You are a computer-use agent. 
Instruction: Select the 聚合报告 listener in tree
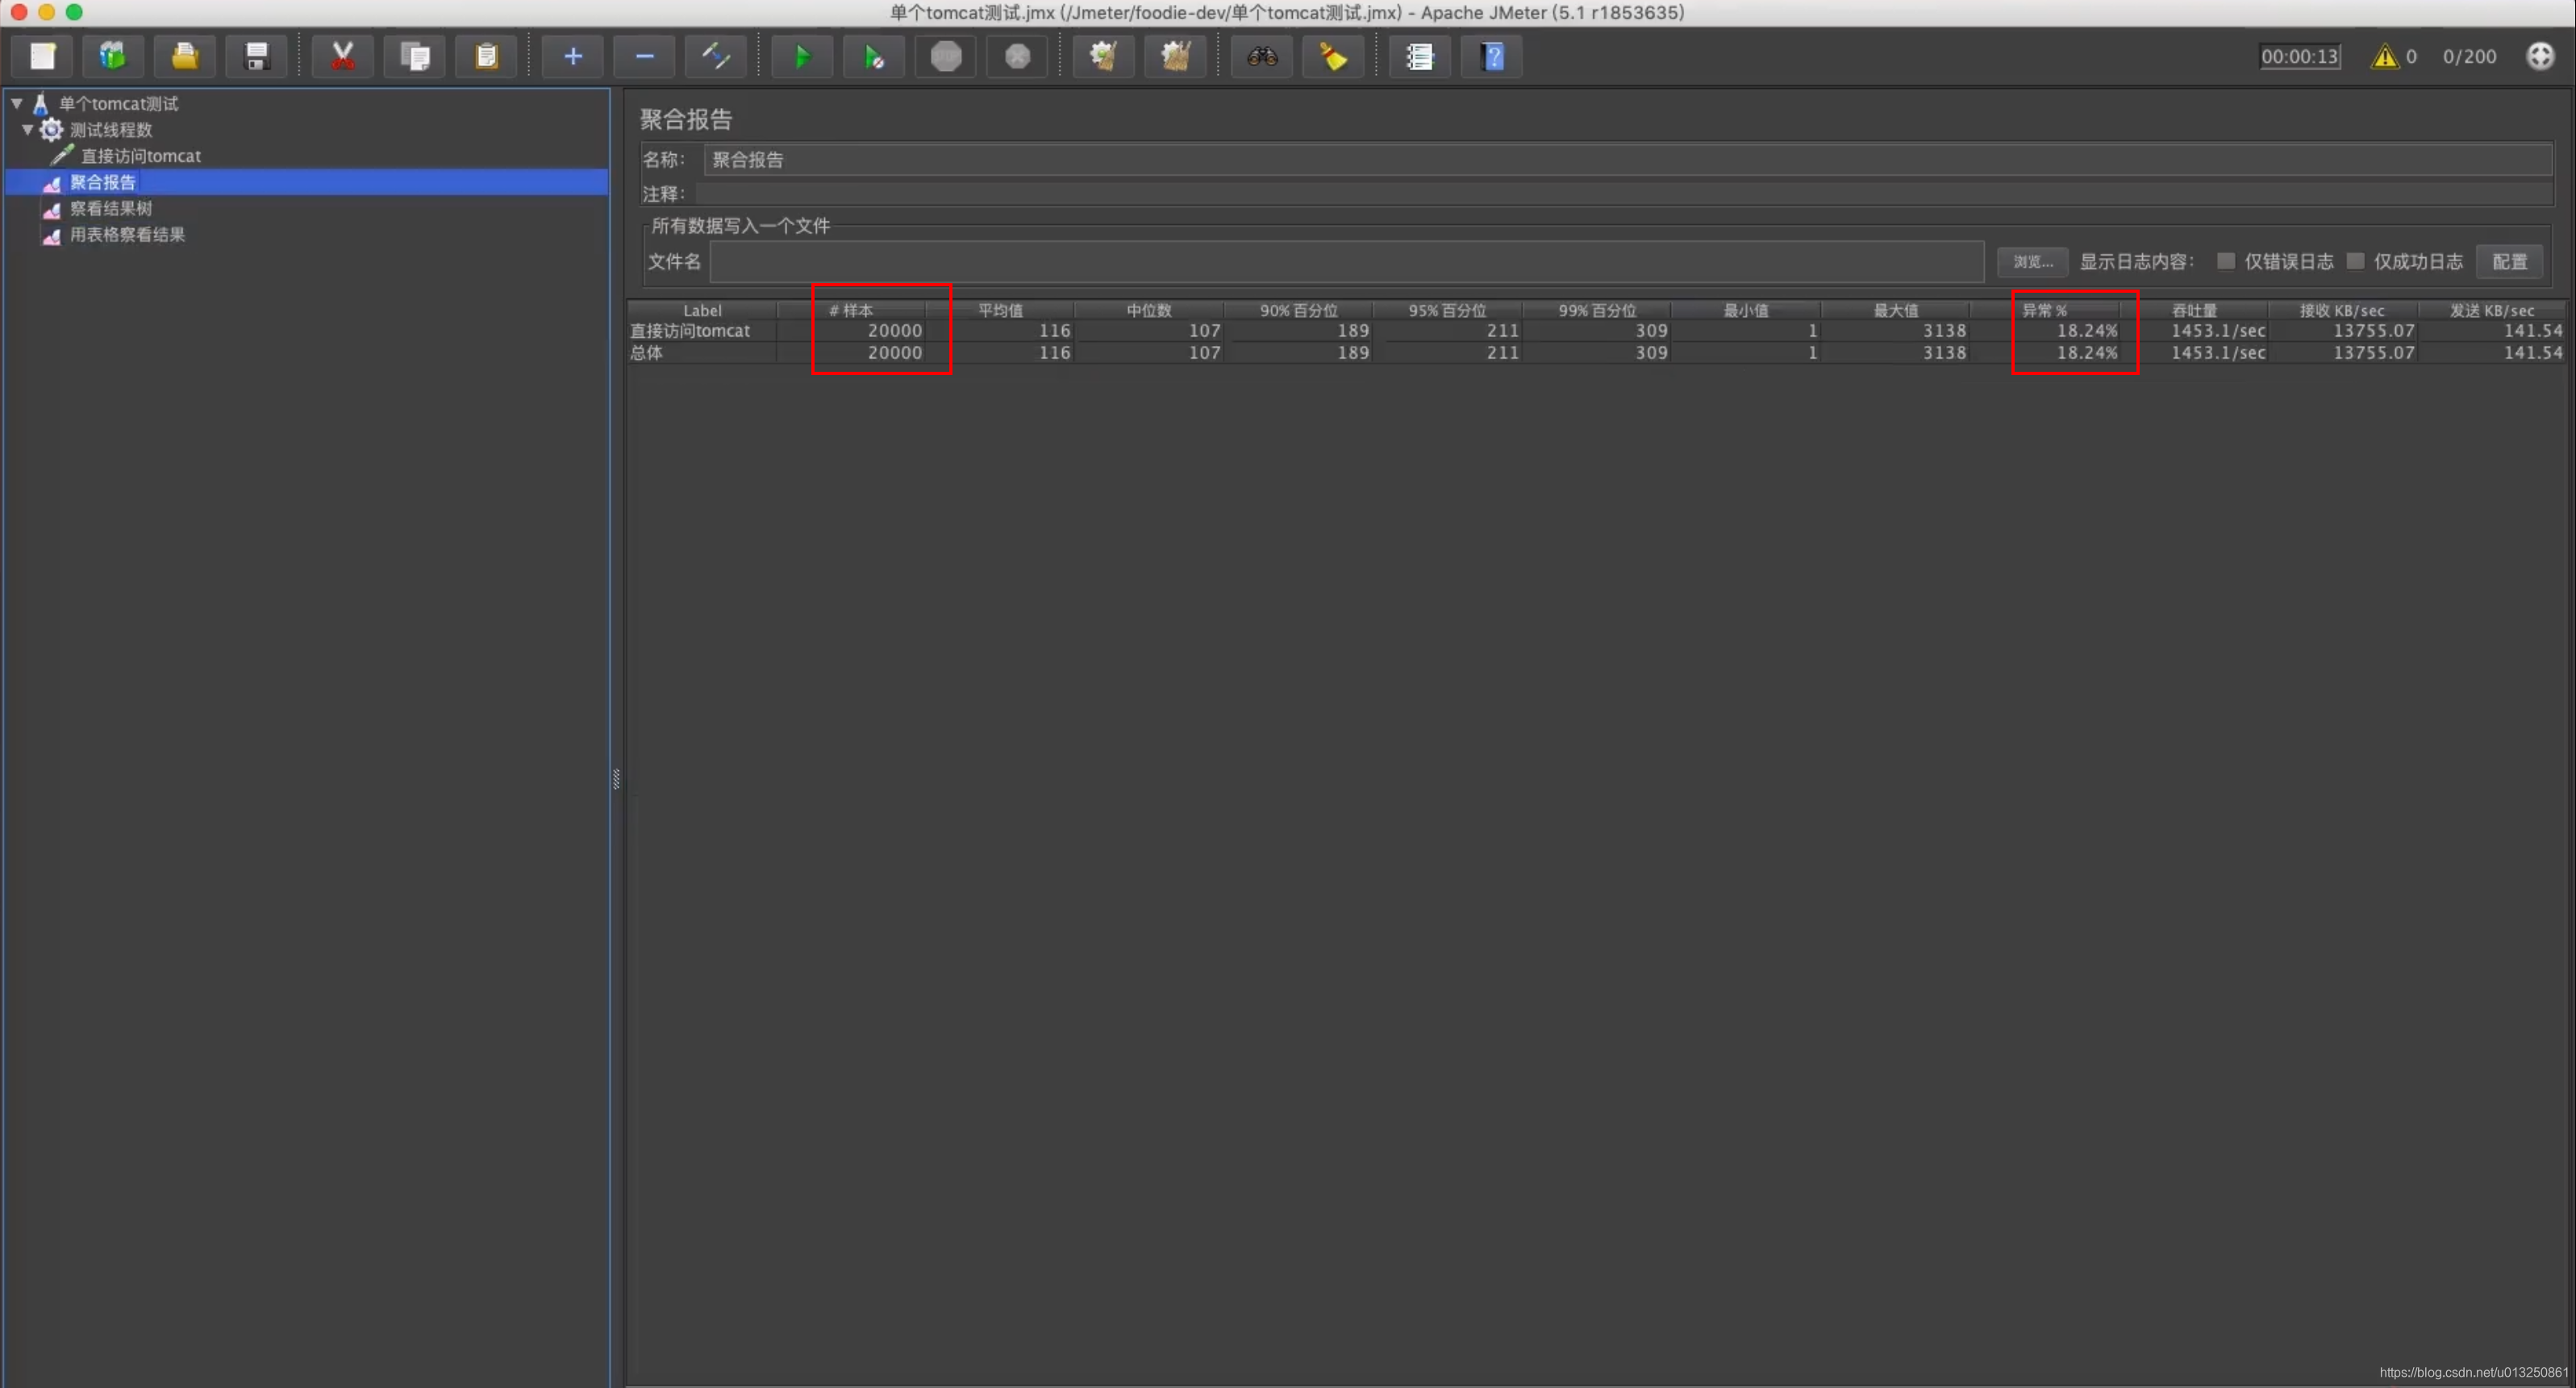(103, 182)
